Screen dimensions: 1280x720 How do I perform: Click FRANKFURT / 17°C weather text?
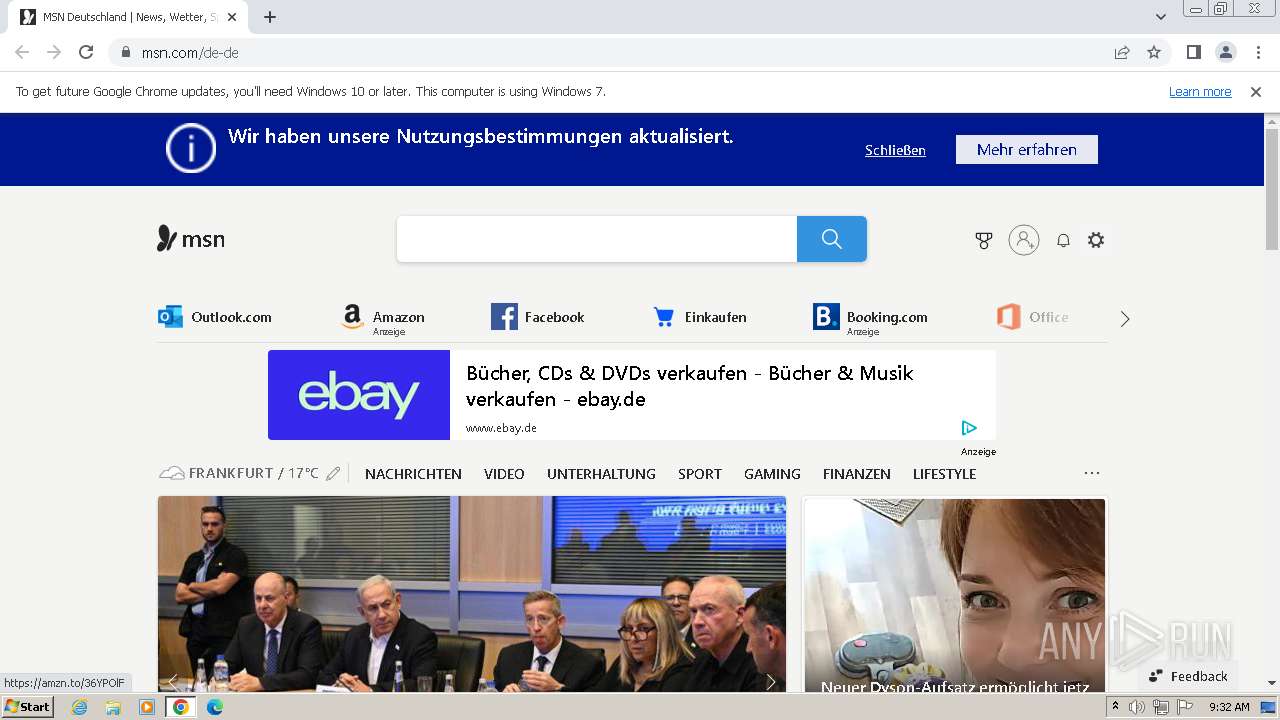coord(254,473)
